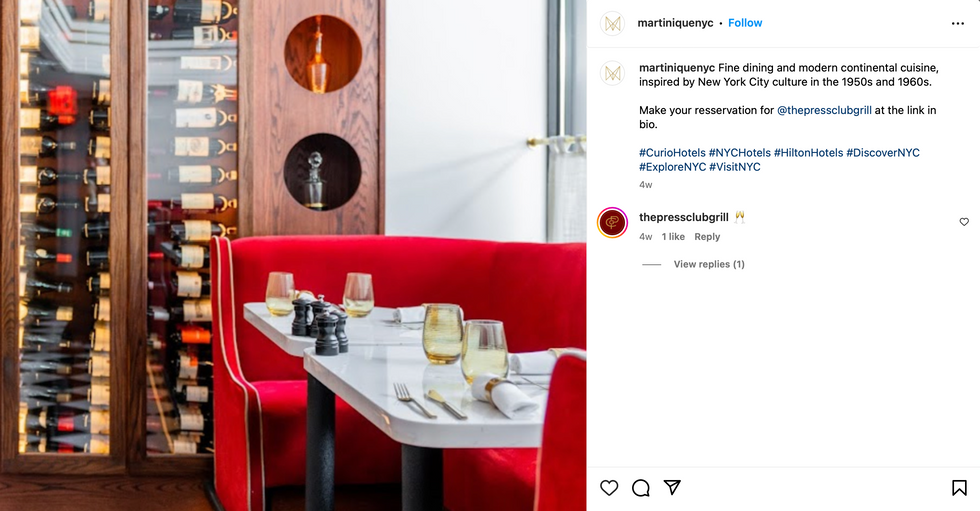Open martiniquenyc profile picture in header
Image resolution: width=980 pixels, height=511 pixels.
(612, 24)
